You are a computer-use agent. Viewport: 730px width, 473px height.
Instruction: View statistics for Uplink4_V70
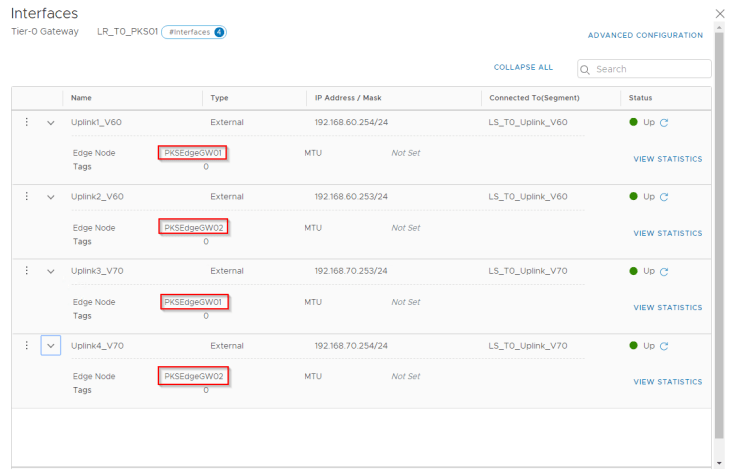(x=667, y=382)
